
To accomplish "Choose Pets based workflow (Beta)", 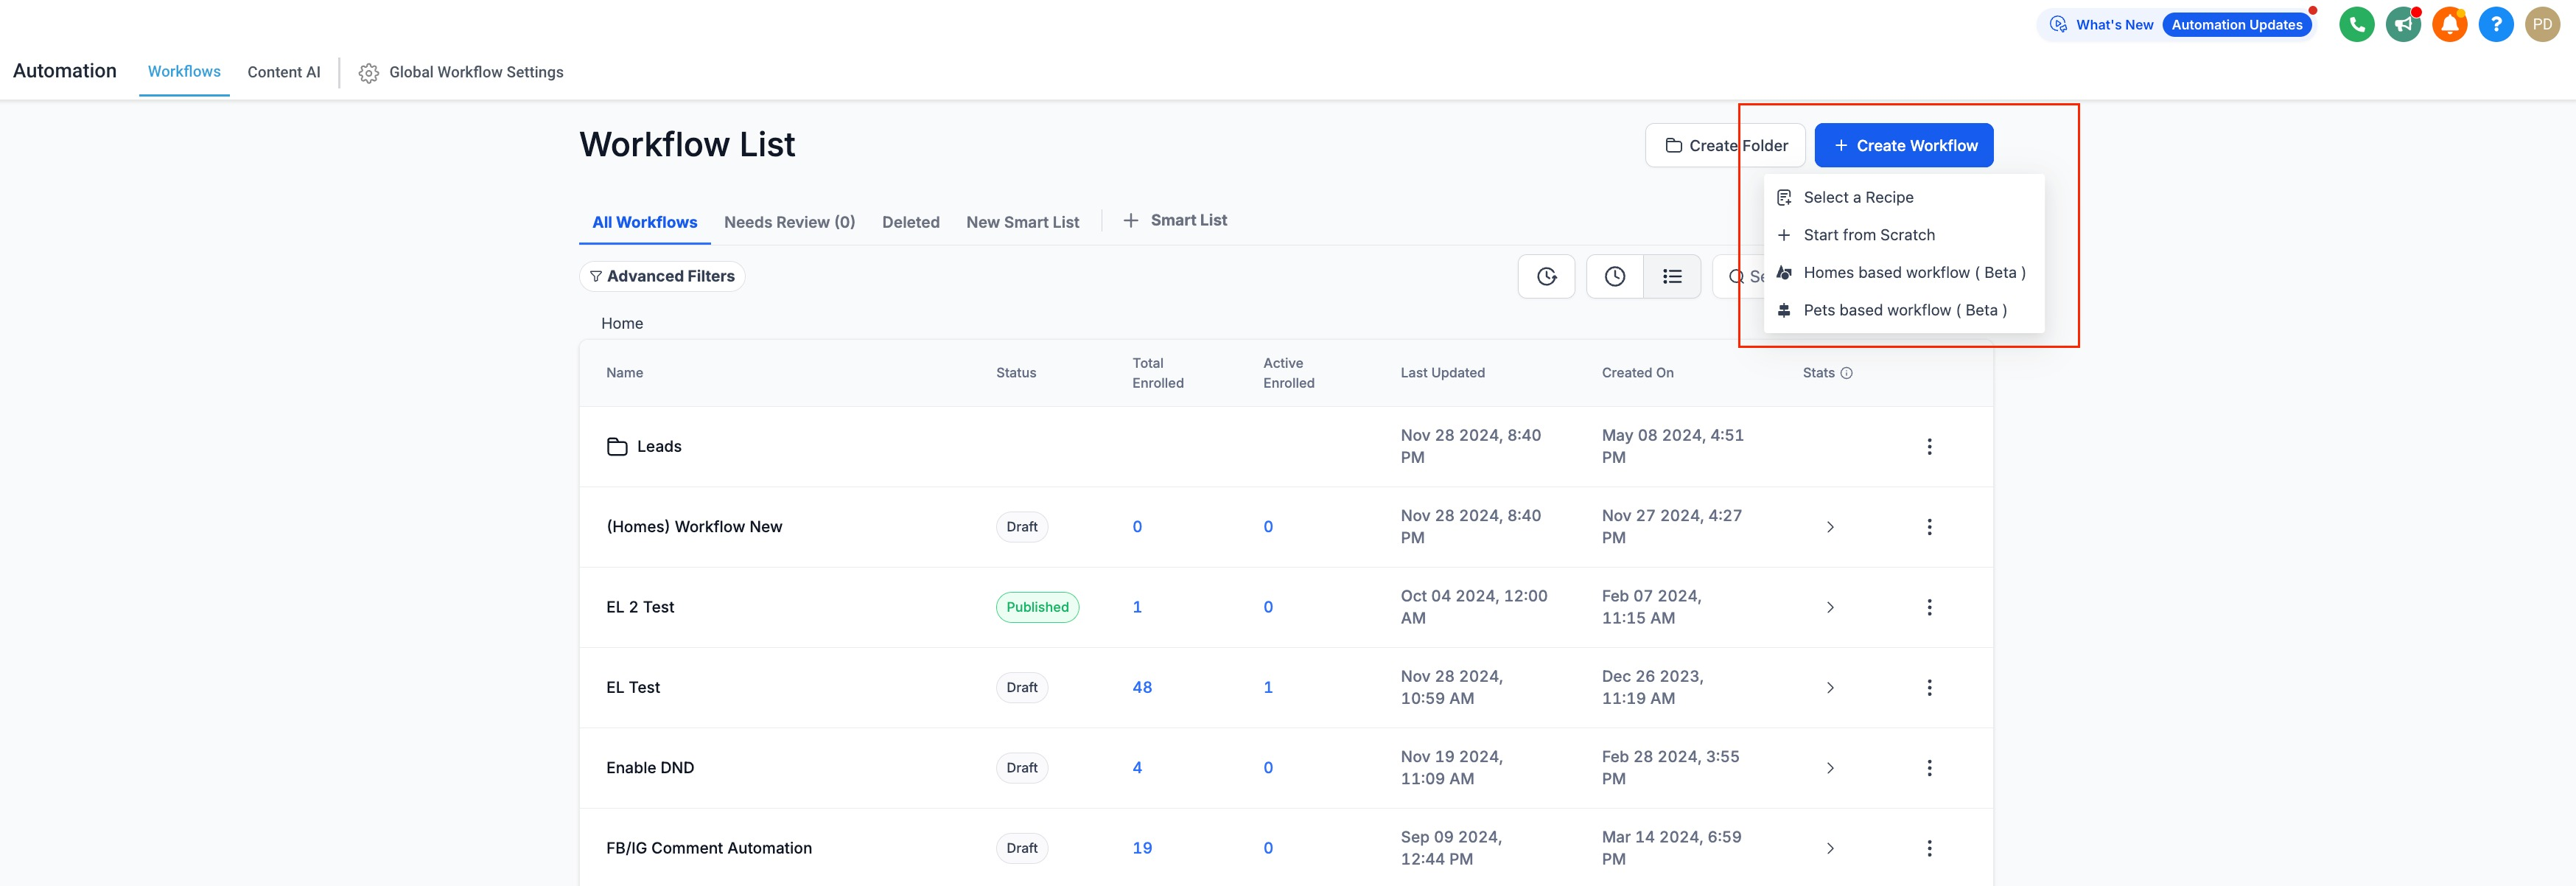I will (1904, 310).
